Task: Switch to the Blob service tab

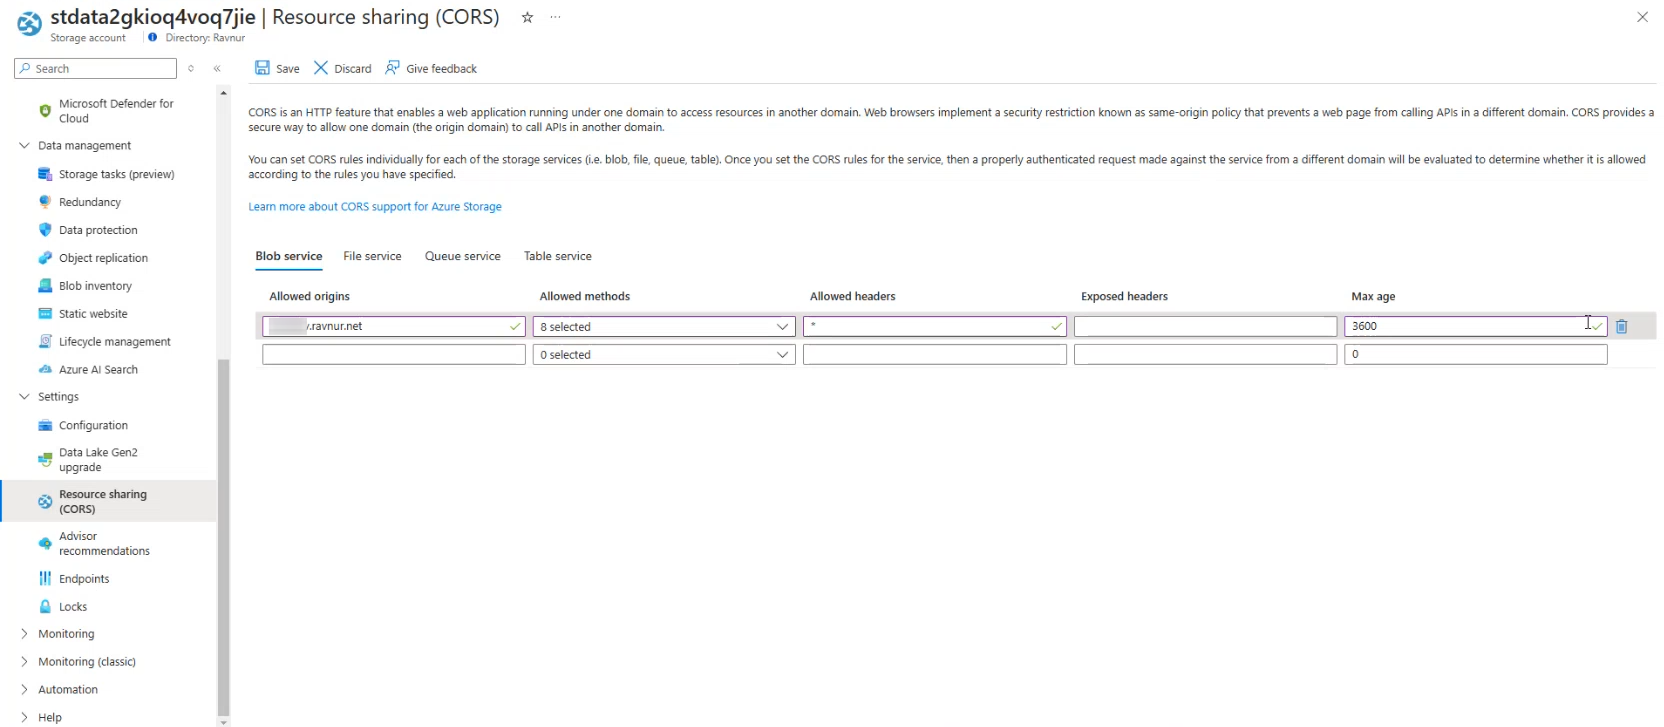Action: (x=289, y=257)
